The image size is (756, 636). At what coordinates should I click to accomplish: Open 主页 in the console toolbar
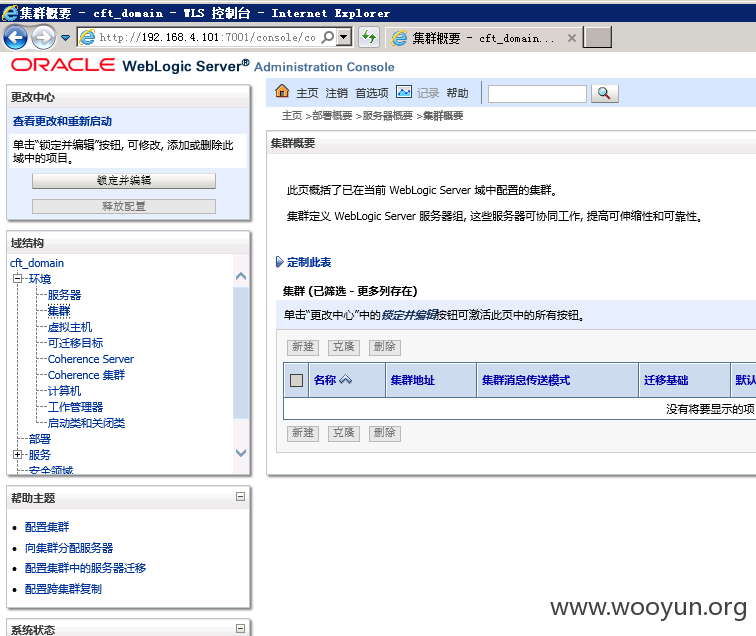307,93
